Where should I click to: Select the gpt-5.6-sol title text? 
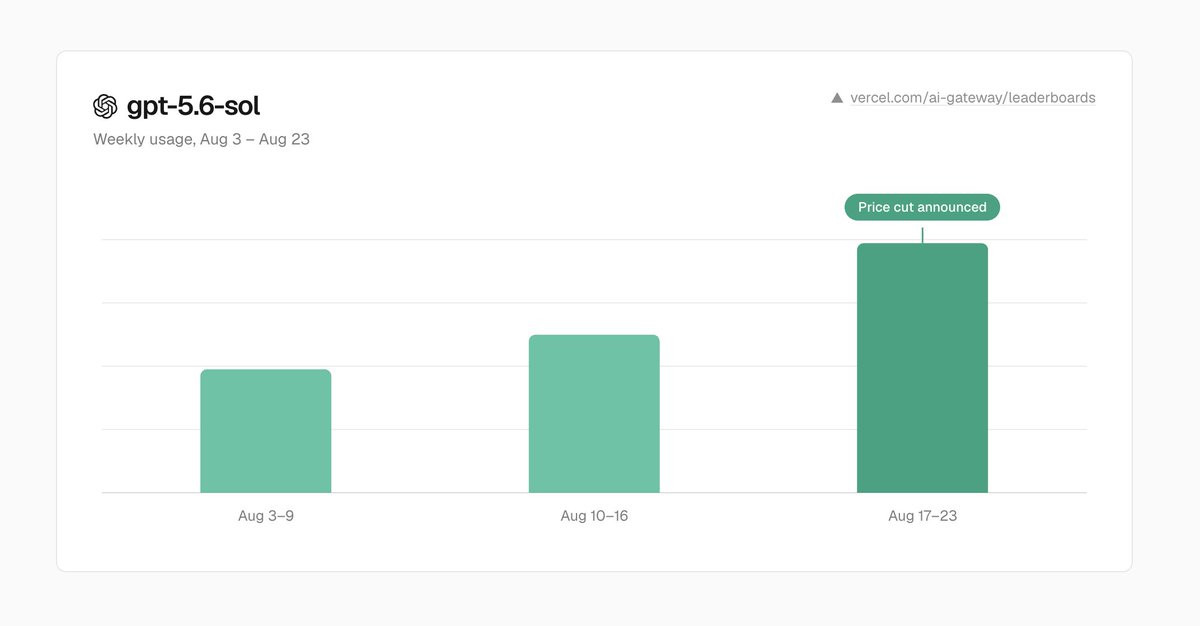coord(193,106)
